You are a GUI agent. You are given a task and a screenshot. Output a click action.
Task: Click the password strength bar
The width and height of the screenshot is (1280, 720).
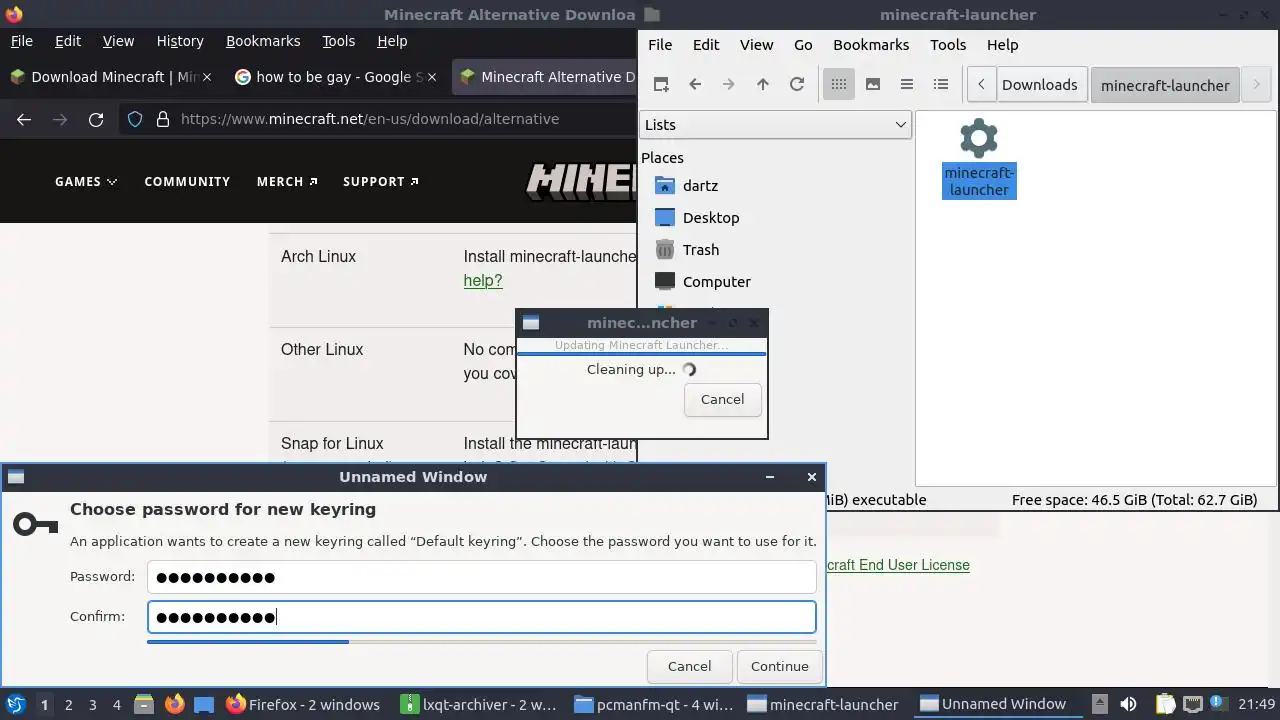pos(481,642)
